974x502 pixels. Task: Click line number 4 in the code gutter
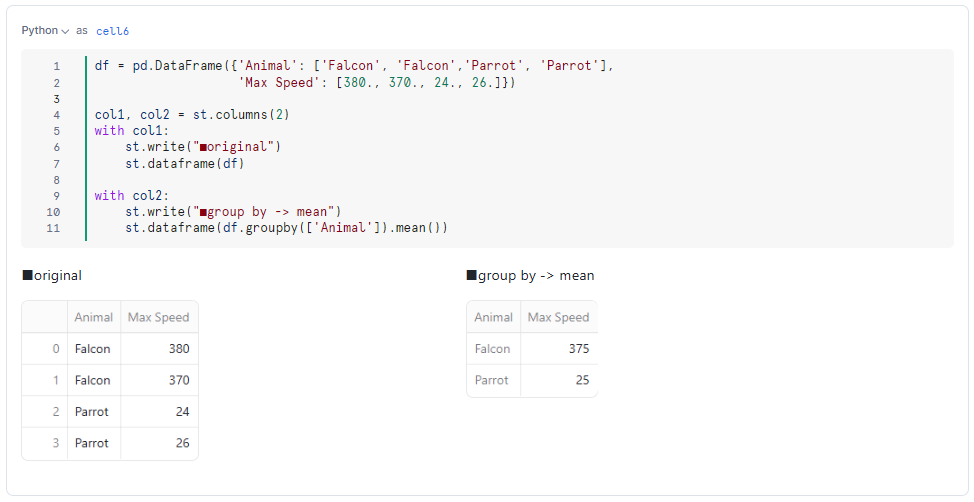(x=57, y=115)
